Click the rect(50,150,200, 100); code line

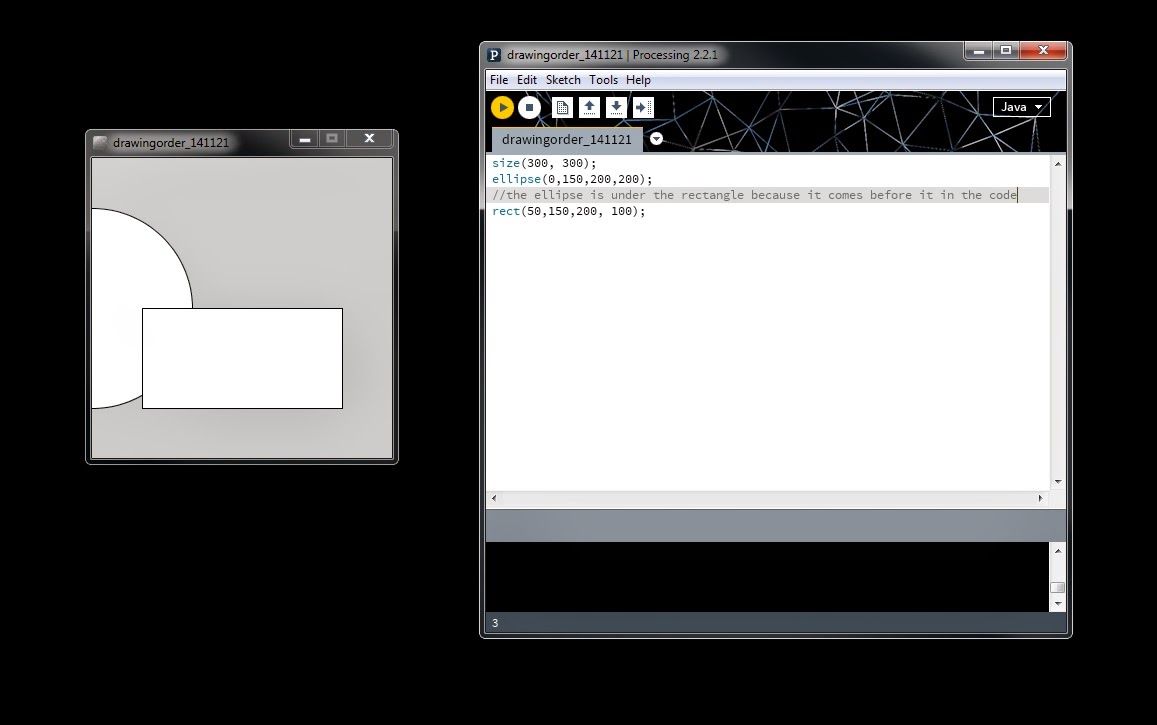click(569, 212)
